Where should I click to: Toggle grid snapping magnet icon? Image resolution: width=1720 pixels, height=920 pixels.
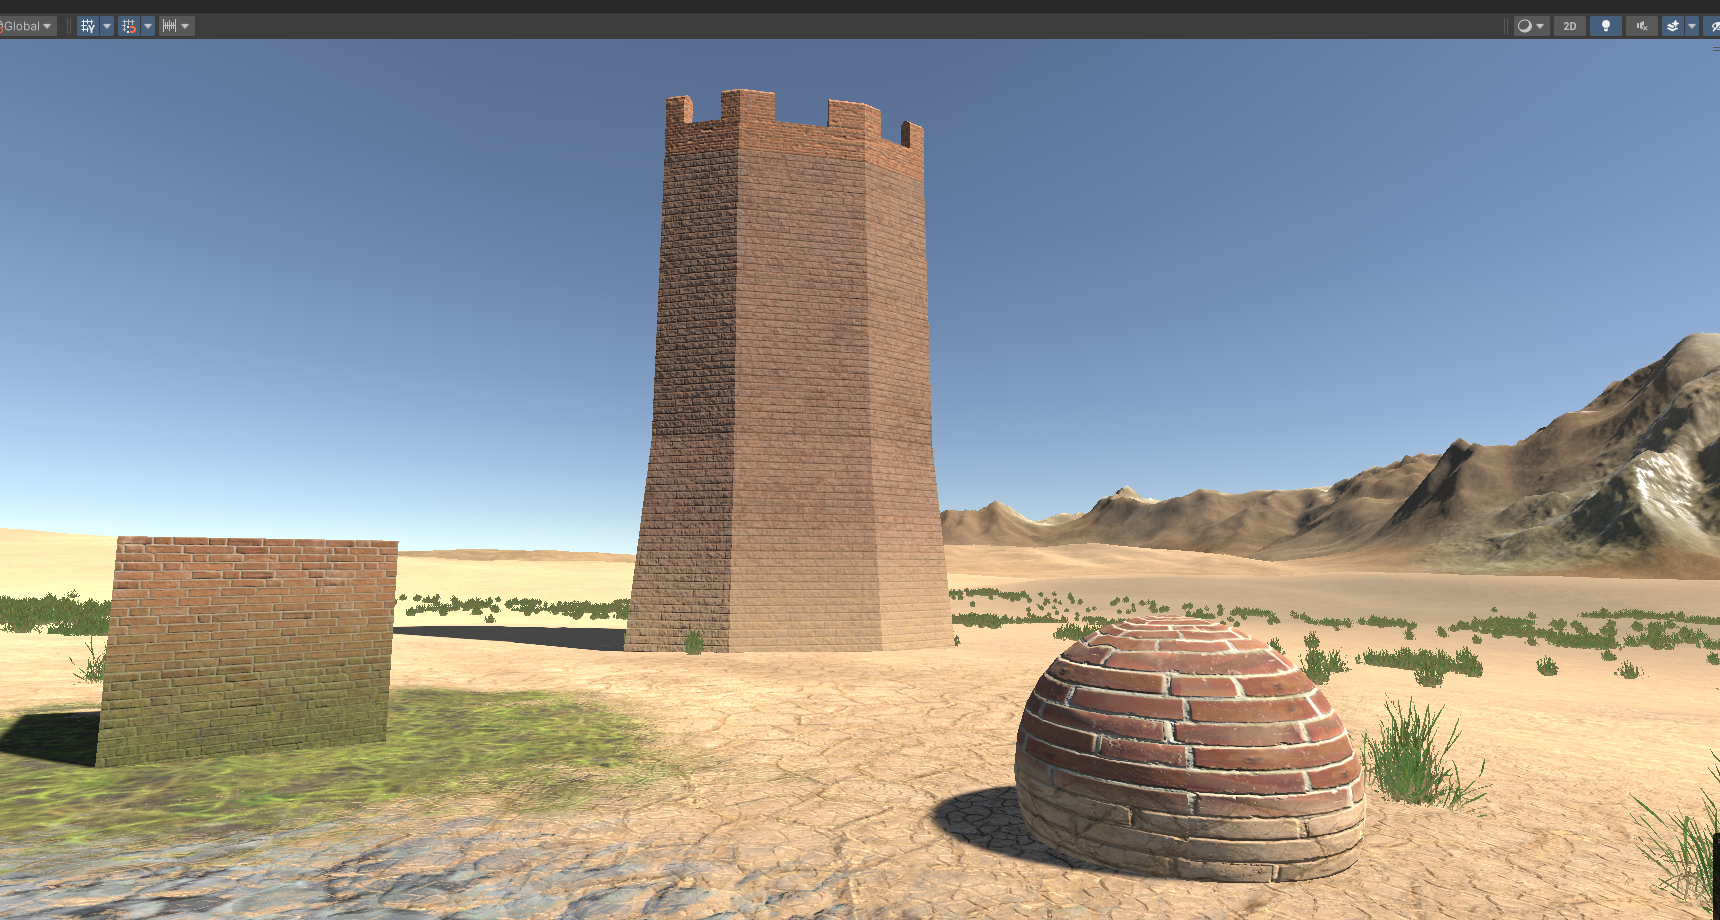tap(129, 26)
